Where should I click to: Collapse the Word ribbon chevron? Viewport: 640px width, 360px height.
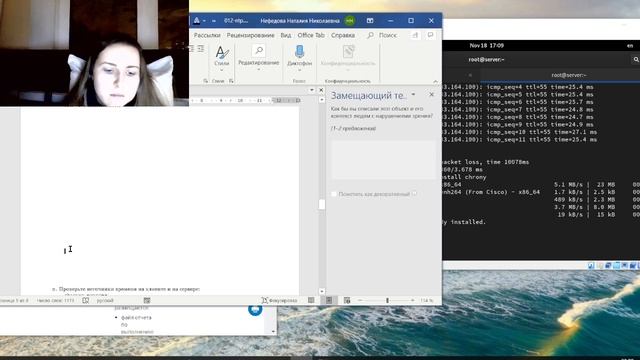435,82
